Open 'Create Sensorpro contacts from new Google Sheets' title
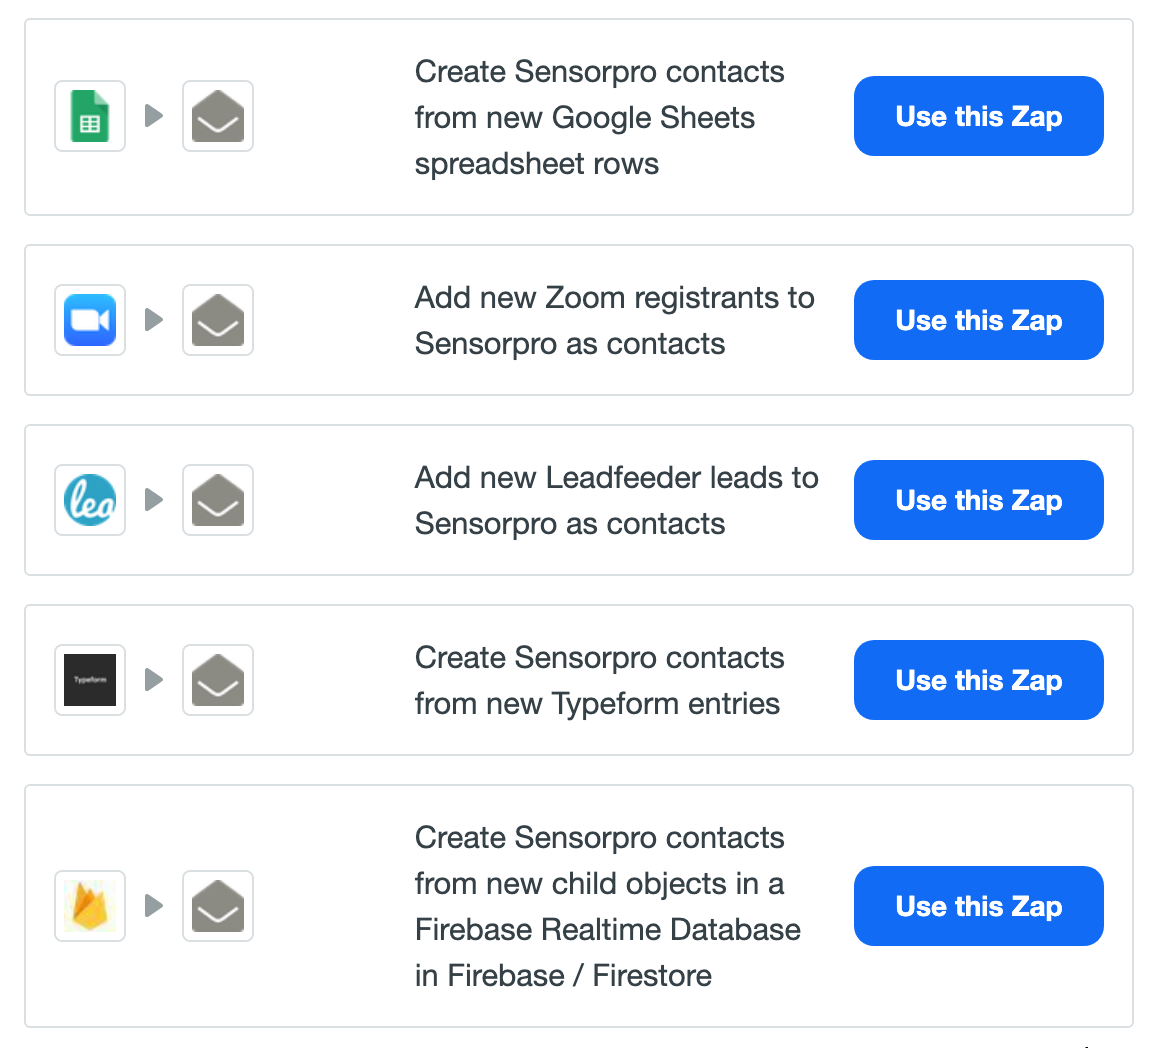Viewport: 1162px width, 1048px height. tap(599, 117)
